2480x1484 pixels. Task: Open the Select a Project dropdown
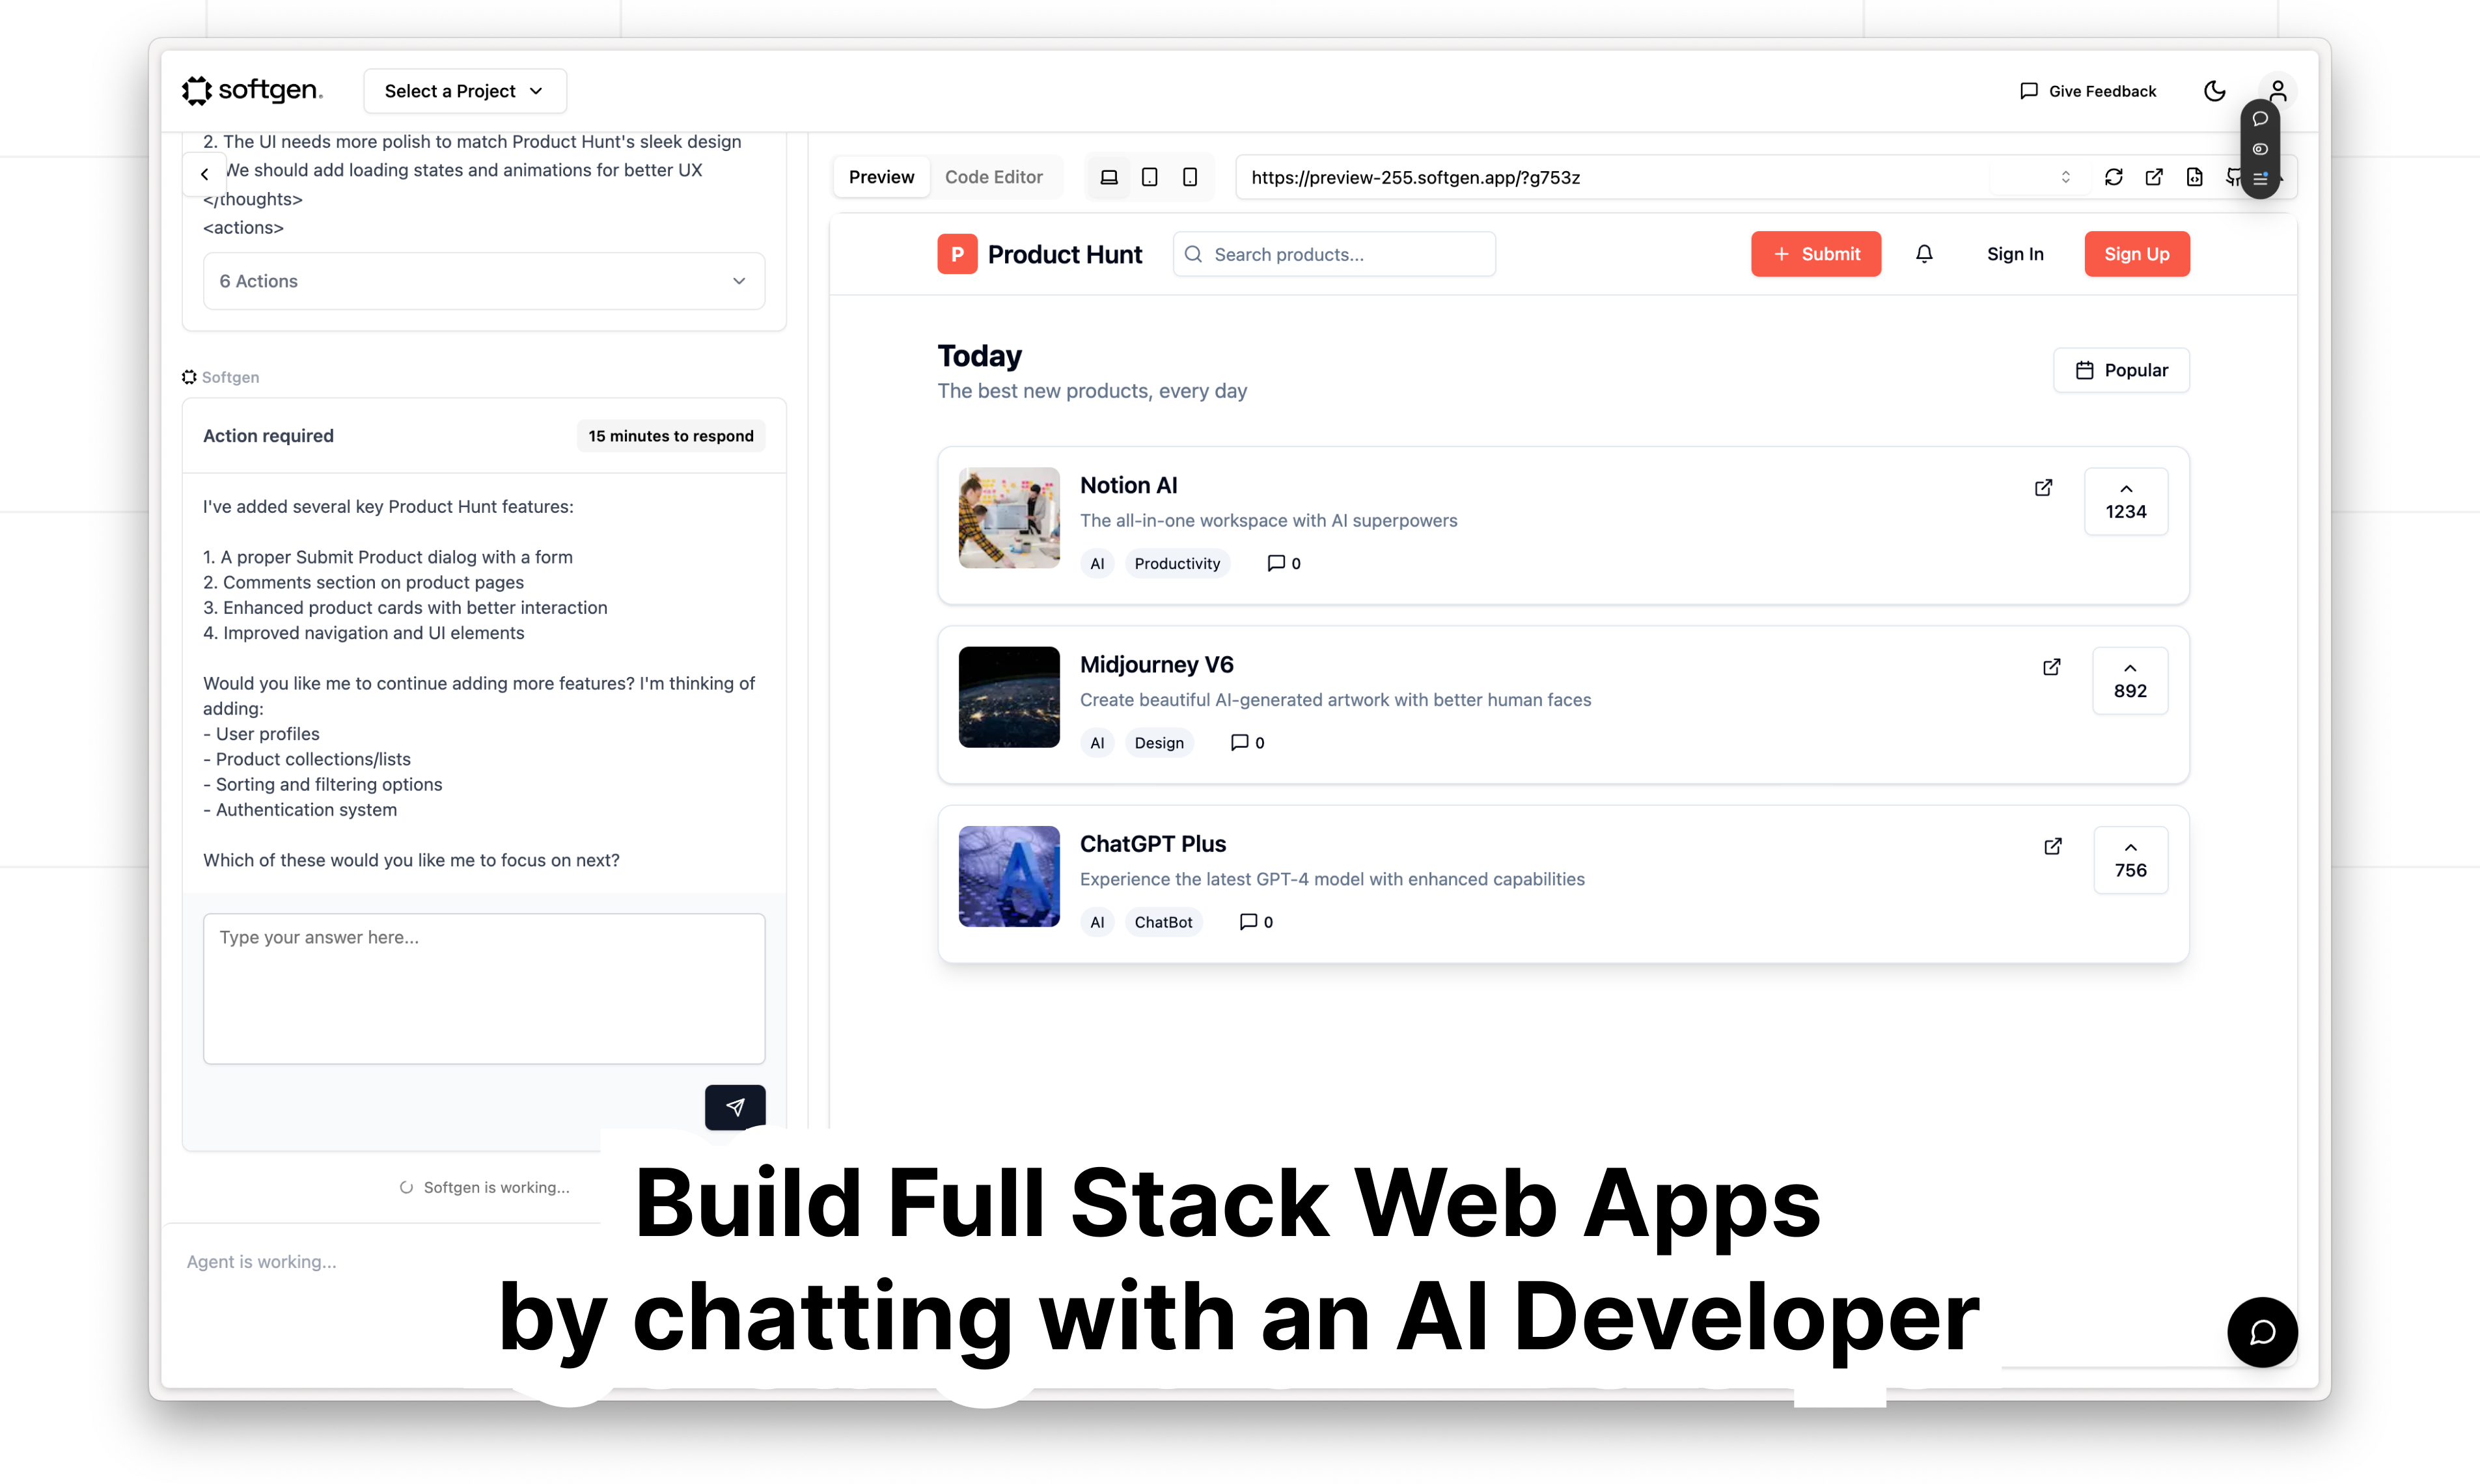[x=465, y=91]
